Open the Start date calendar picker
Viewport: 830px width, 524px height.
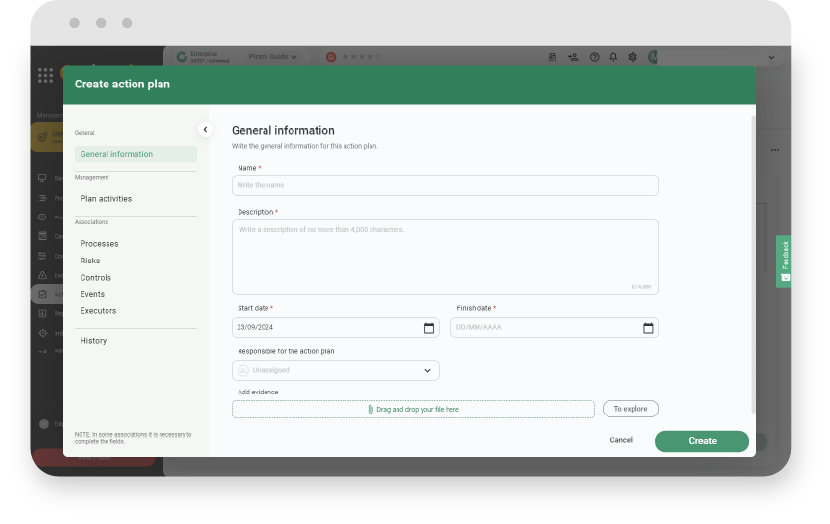tap(429, 328)
